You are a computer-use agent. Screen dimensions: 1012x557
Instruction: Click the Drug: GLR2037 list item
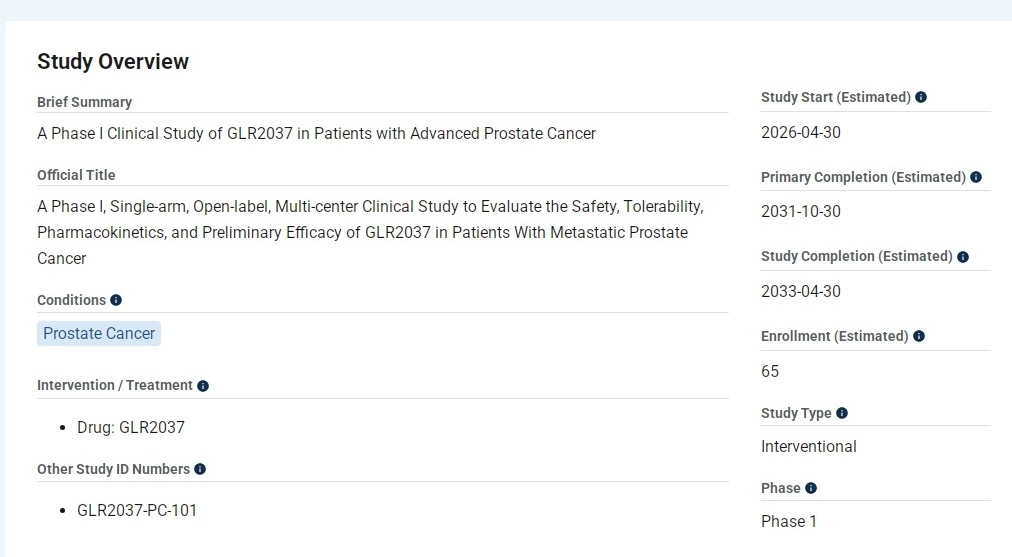coord(131,427)
